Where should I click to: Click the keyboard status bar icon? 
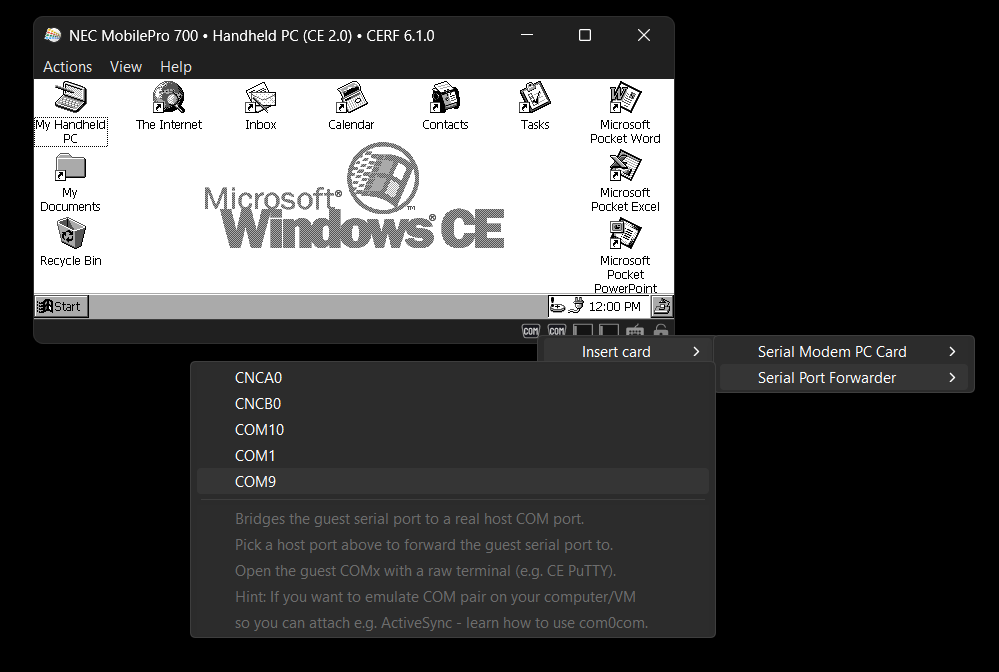[635, 331]
